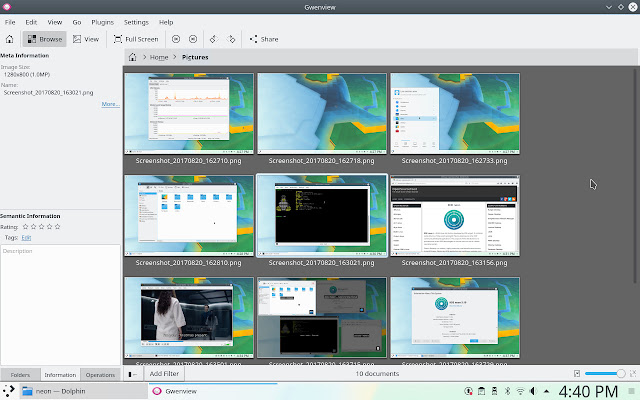Screen dimensions: 640x400
Task: Expand the chevron before Home breadcrumb
Action: click(144, 57)
